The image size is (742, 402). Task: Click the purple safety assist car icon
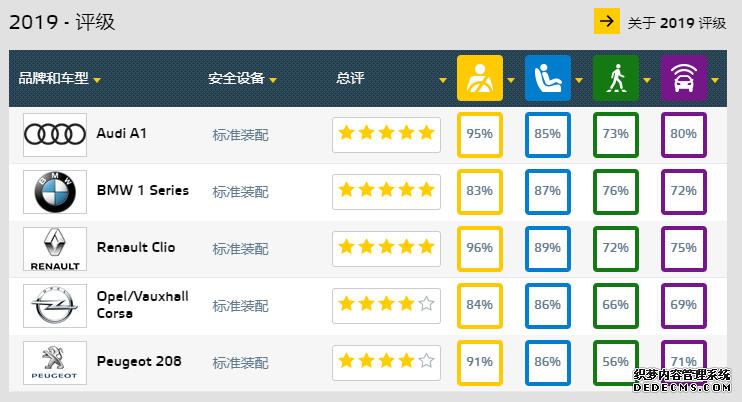tap(684, 78)
